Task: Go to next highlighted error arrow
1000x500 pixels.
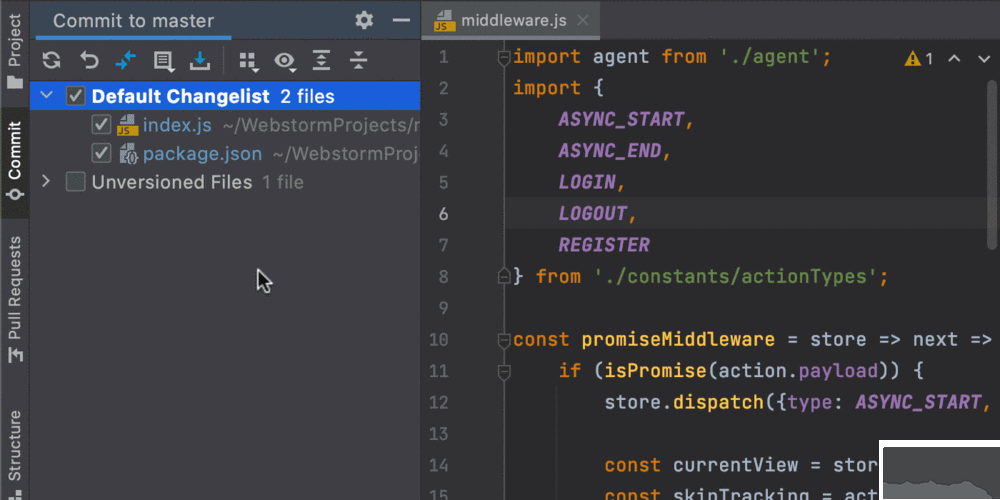Action: pos(984,59)
